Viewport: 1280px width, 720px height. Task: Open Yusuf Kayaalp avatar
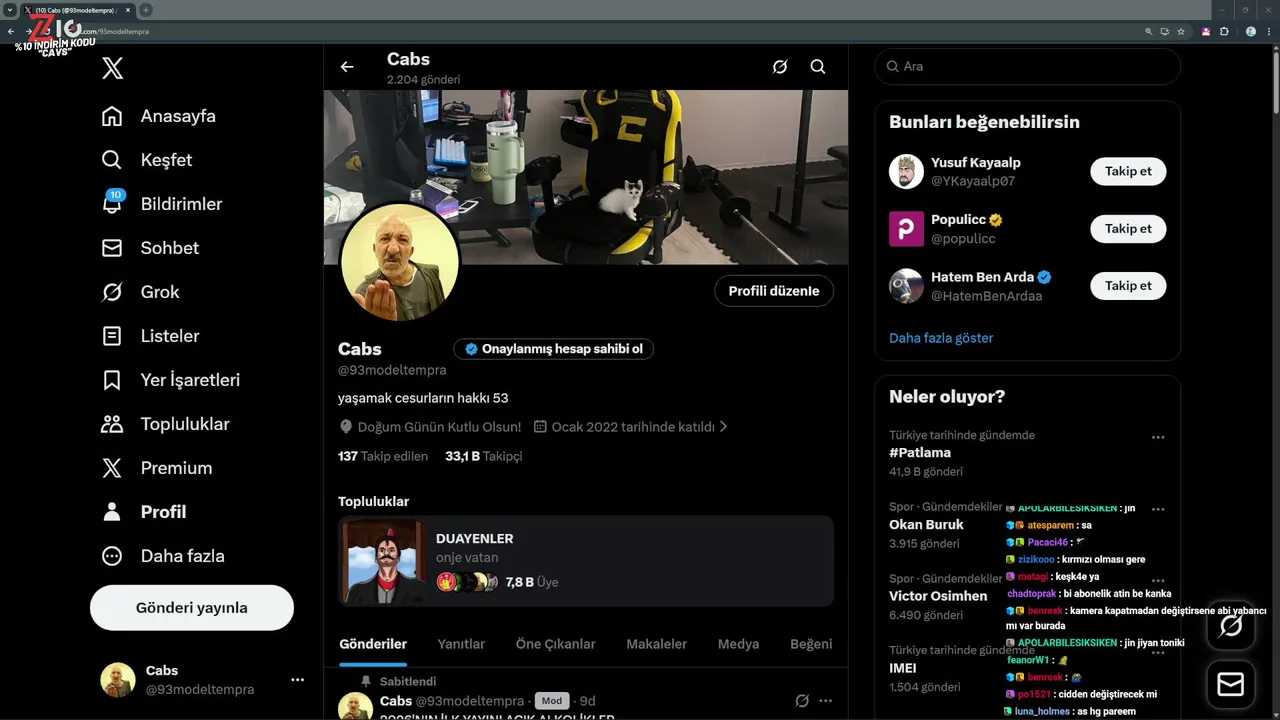point(906,171)
